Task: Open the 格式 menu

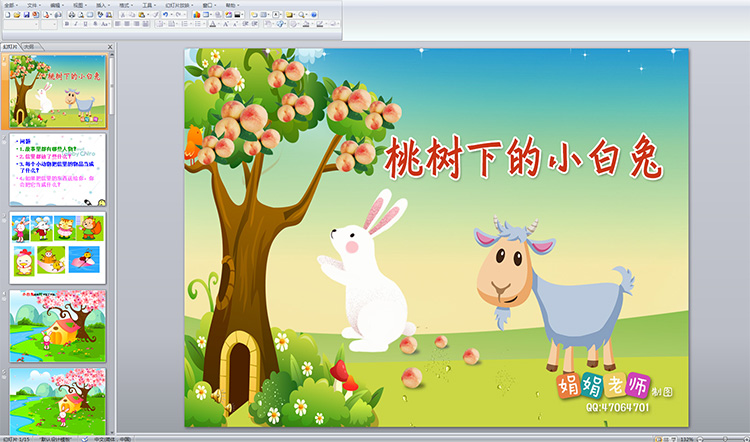Action: pos(124,5)
